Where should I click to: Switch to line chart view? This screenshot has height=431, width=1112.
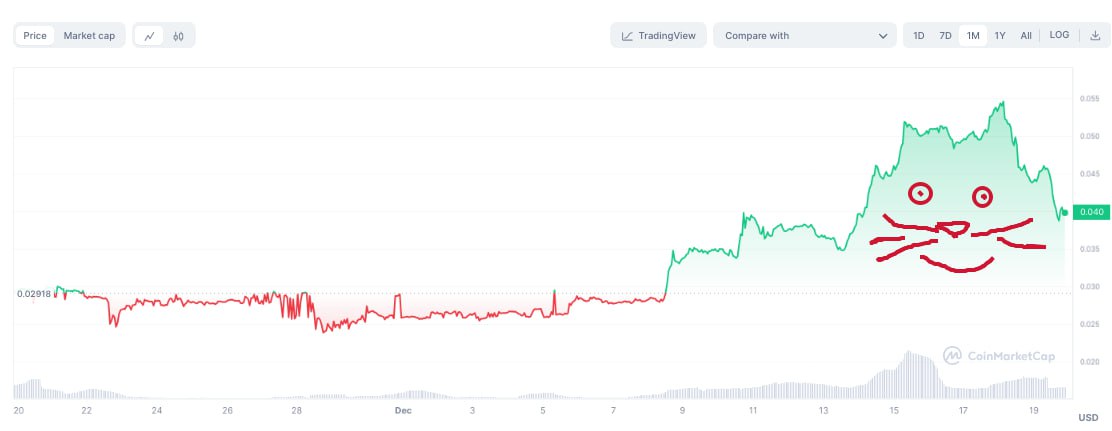tap(150, 36)
